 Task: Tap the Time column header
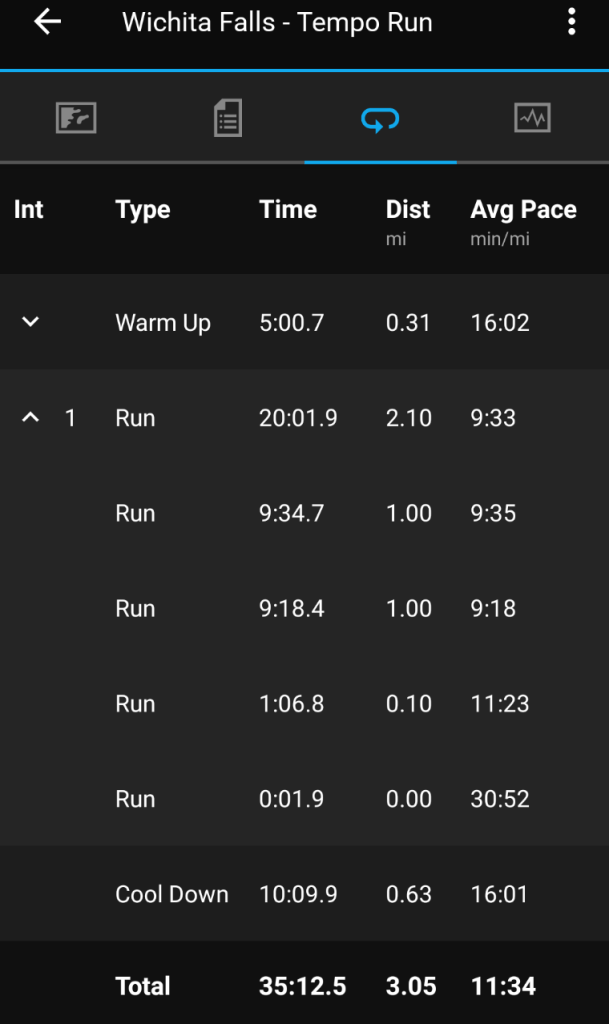pyautogui.click(x=288, y=210)
